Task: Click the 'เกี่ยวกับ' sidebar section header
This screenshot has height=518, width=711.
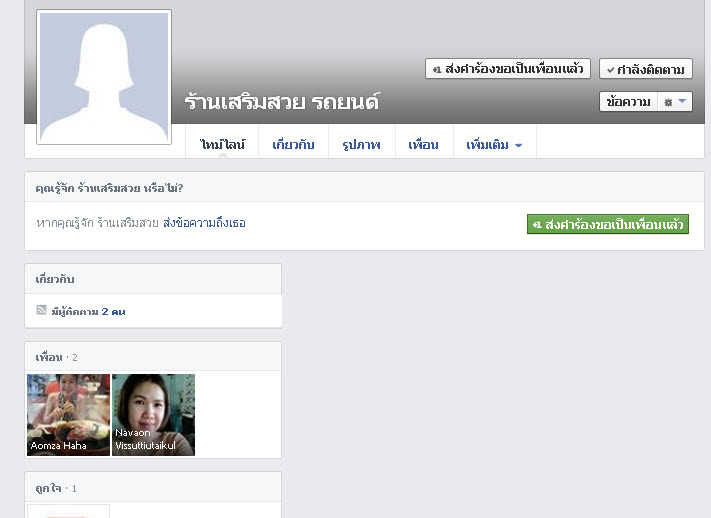Action: (55, 279)
